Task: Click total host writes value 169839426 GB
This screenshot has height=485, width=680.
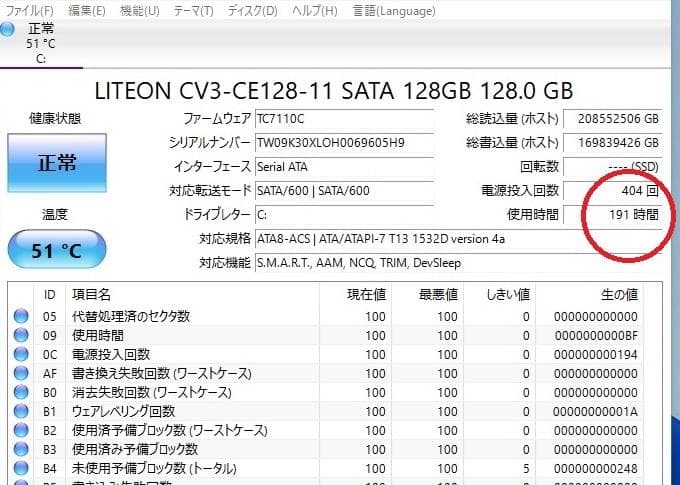Action: [613, 143]
